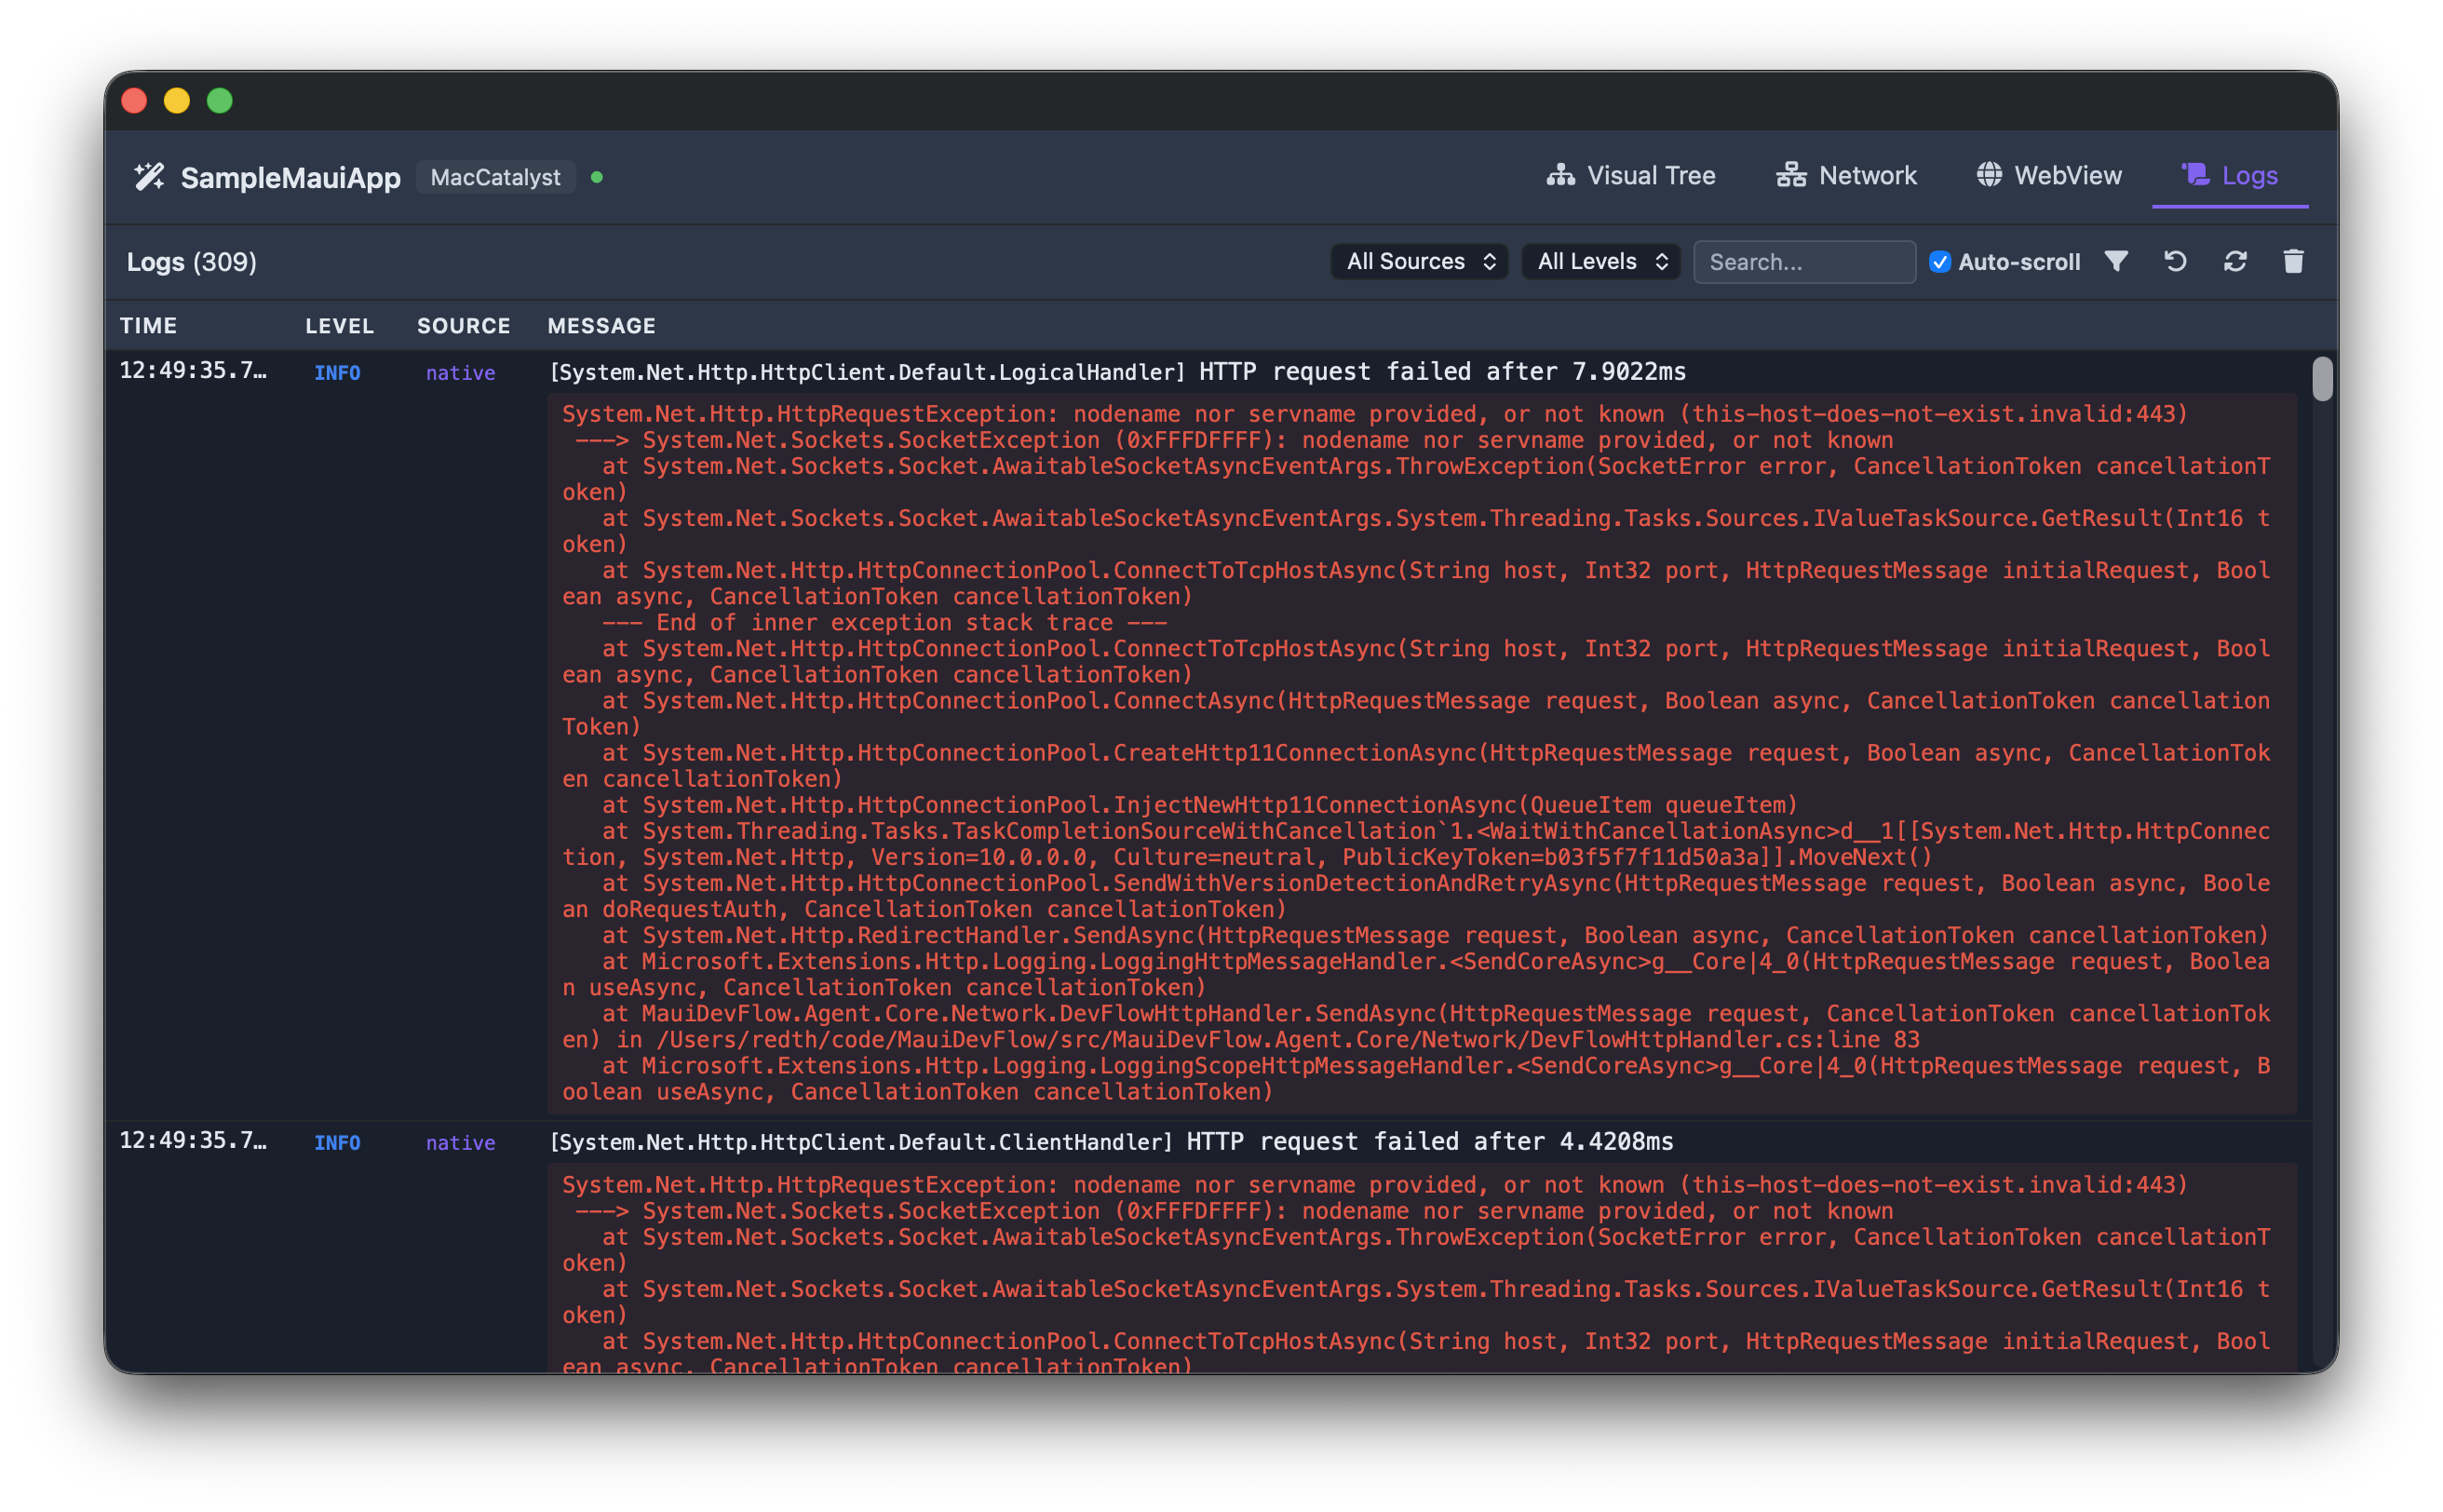Switch to the Network tab
Screen dimensions: 2443x1512
pyautogui.click(x=1846, y=175)
